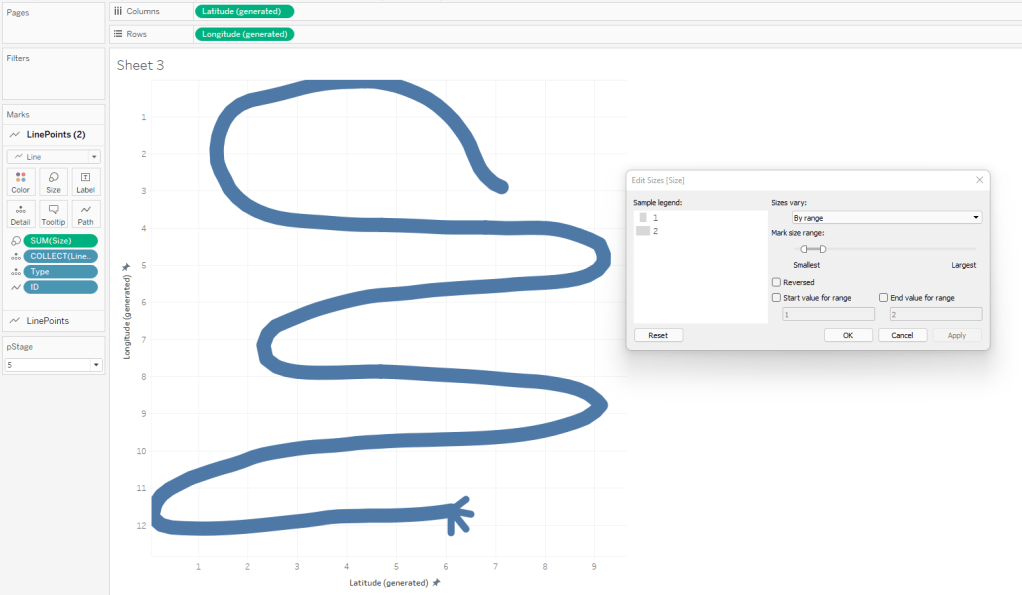
Task: Click the pin icon beside Latitude axis title
Action: [x=436, y=582]
